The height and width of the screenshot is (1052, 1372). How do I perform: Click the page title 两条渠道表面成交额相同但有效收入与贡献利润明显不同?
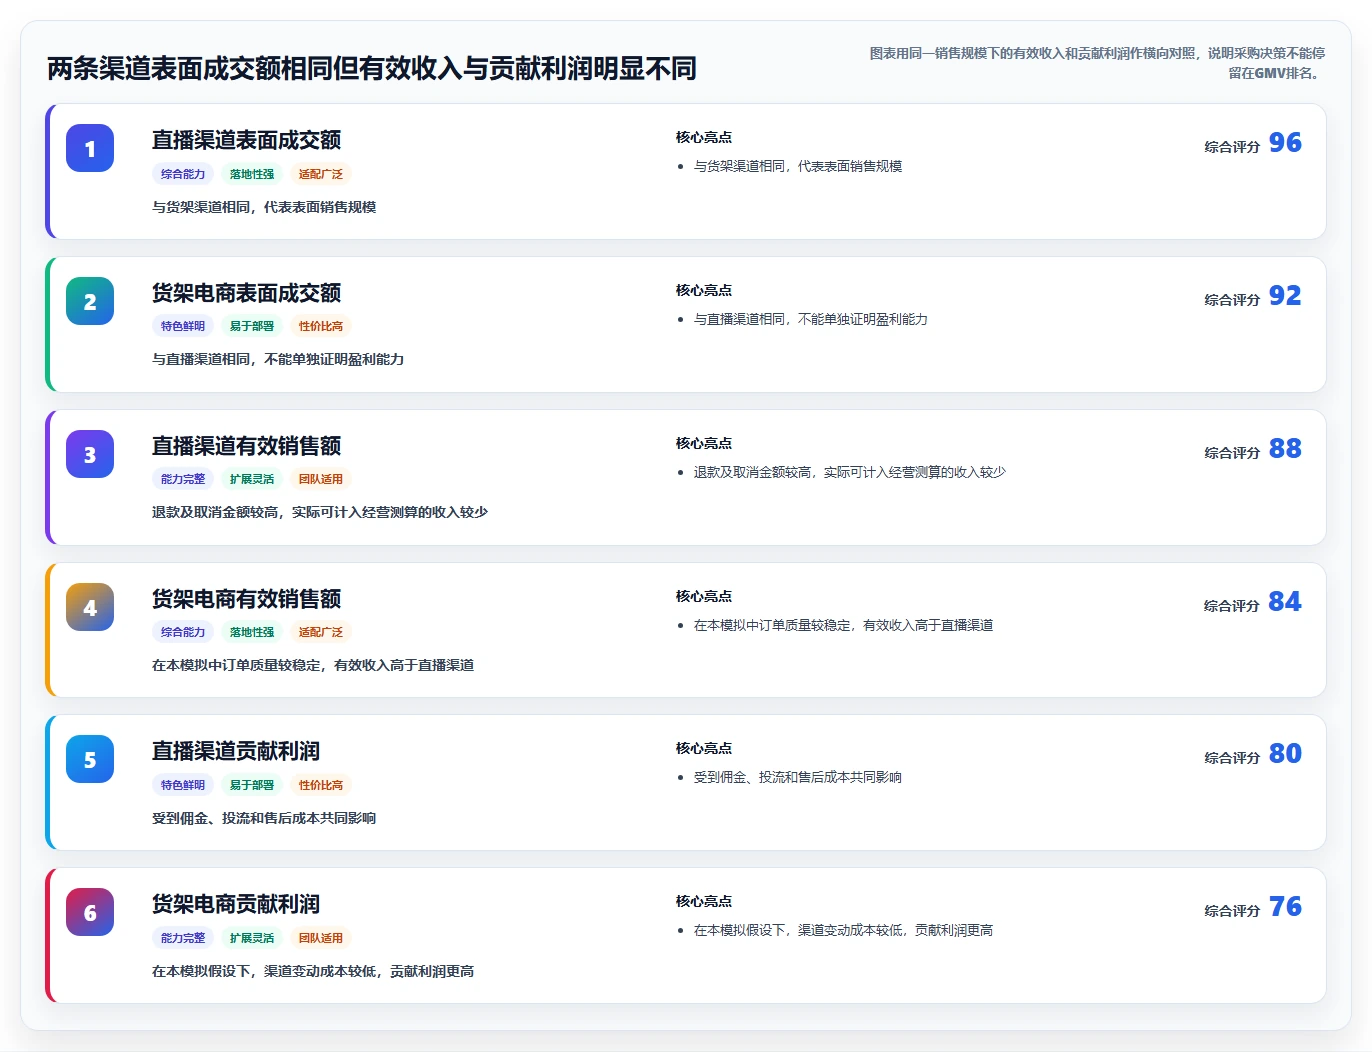coord(372,68)
